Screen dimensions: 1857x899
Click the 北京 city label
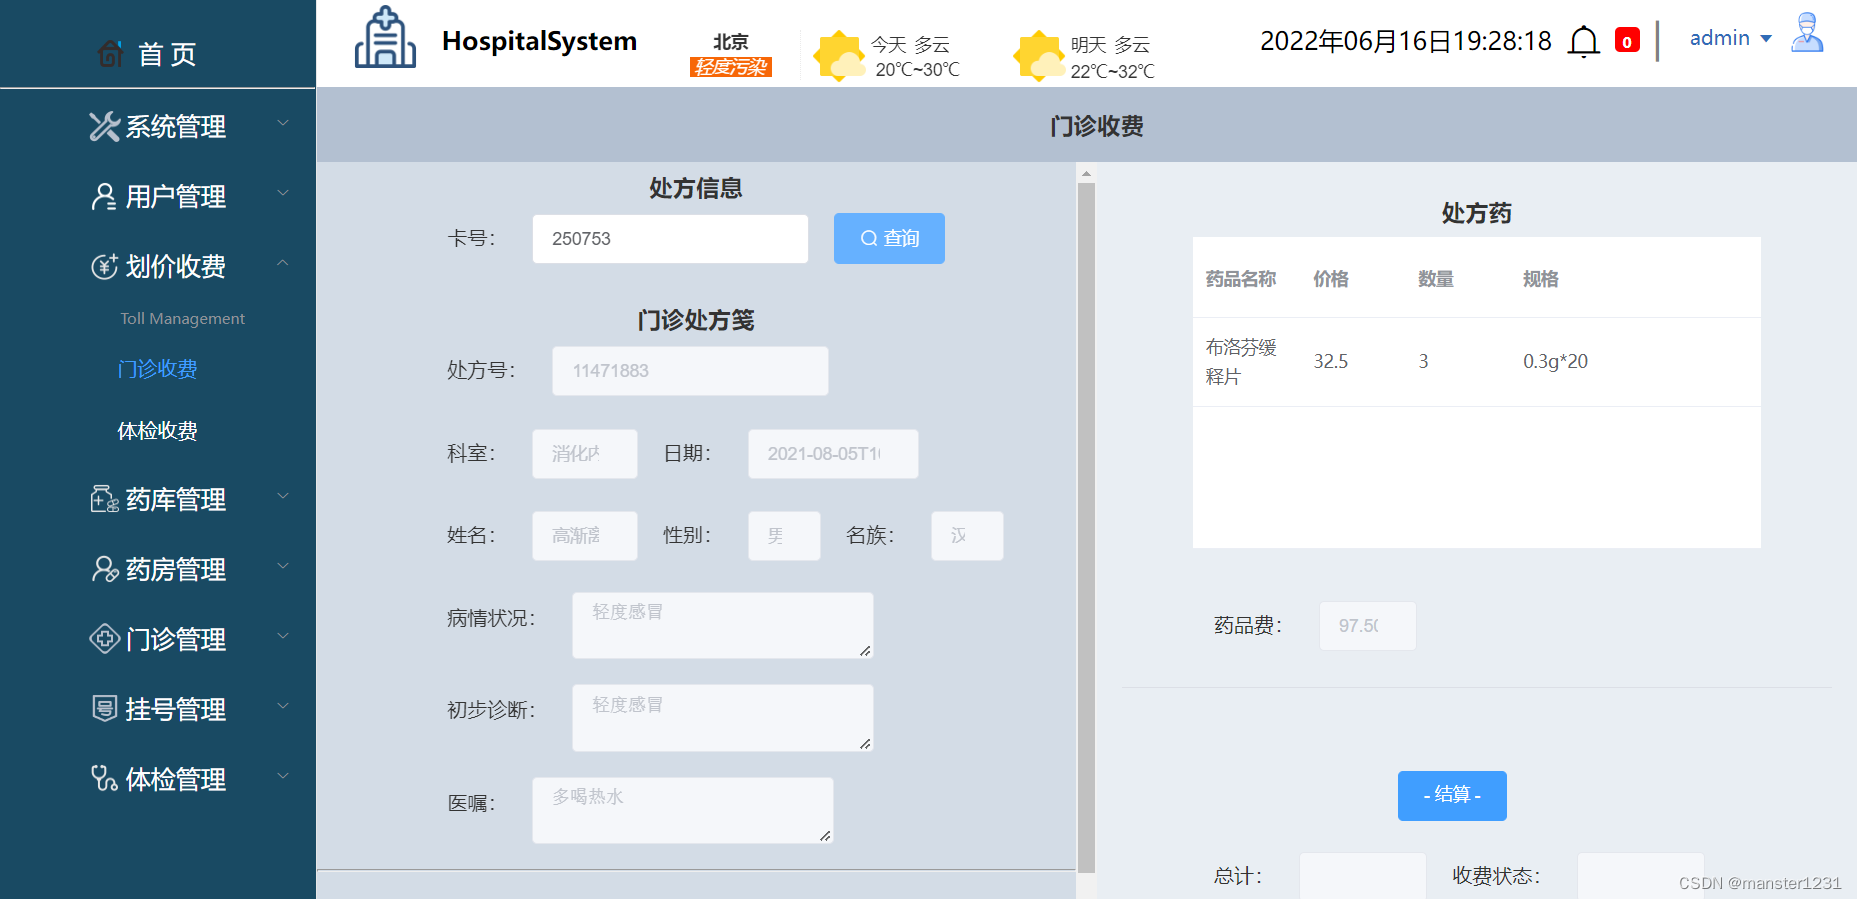(x=731, y=42)
